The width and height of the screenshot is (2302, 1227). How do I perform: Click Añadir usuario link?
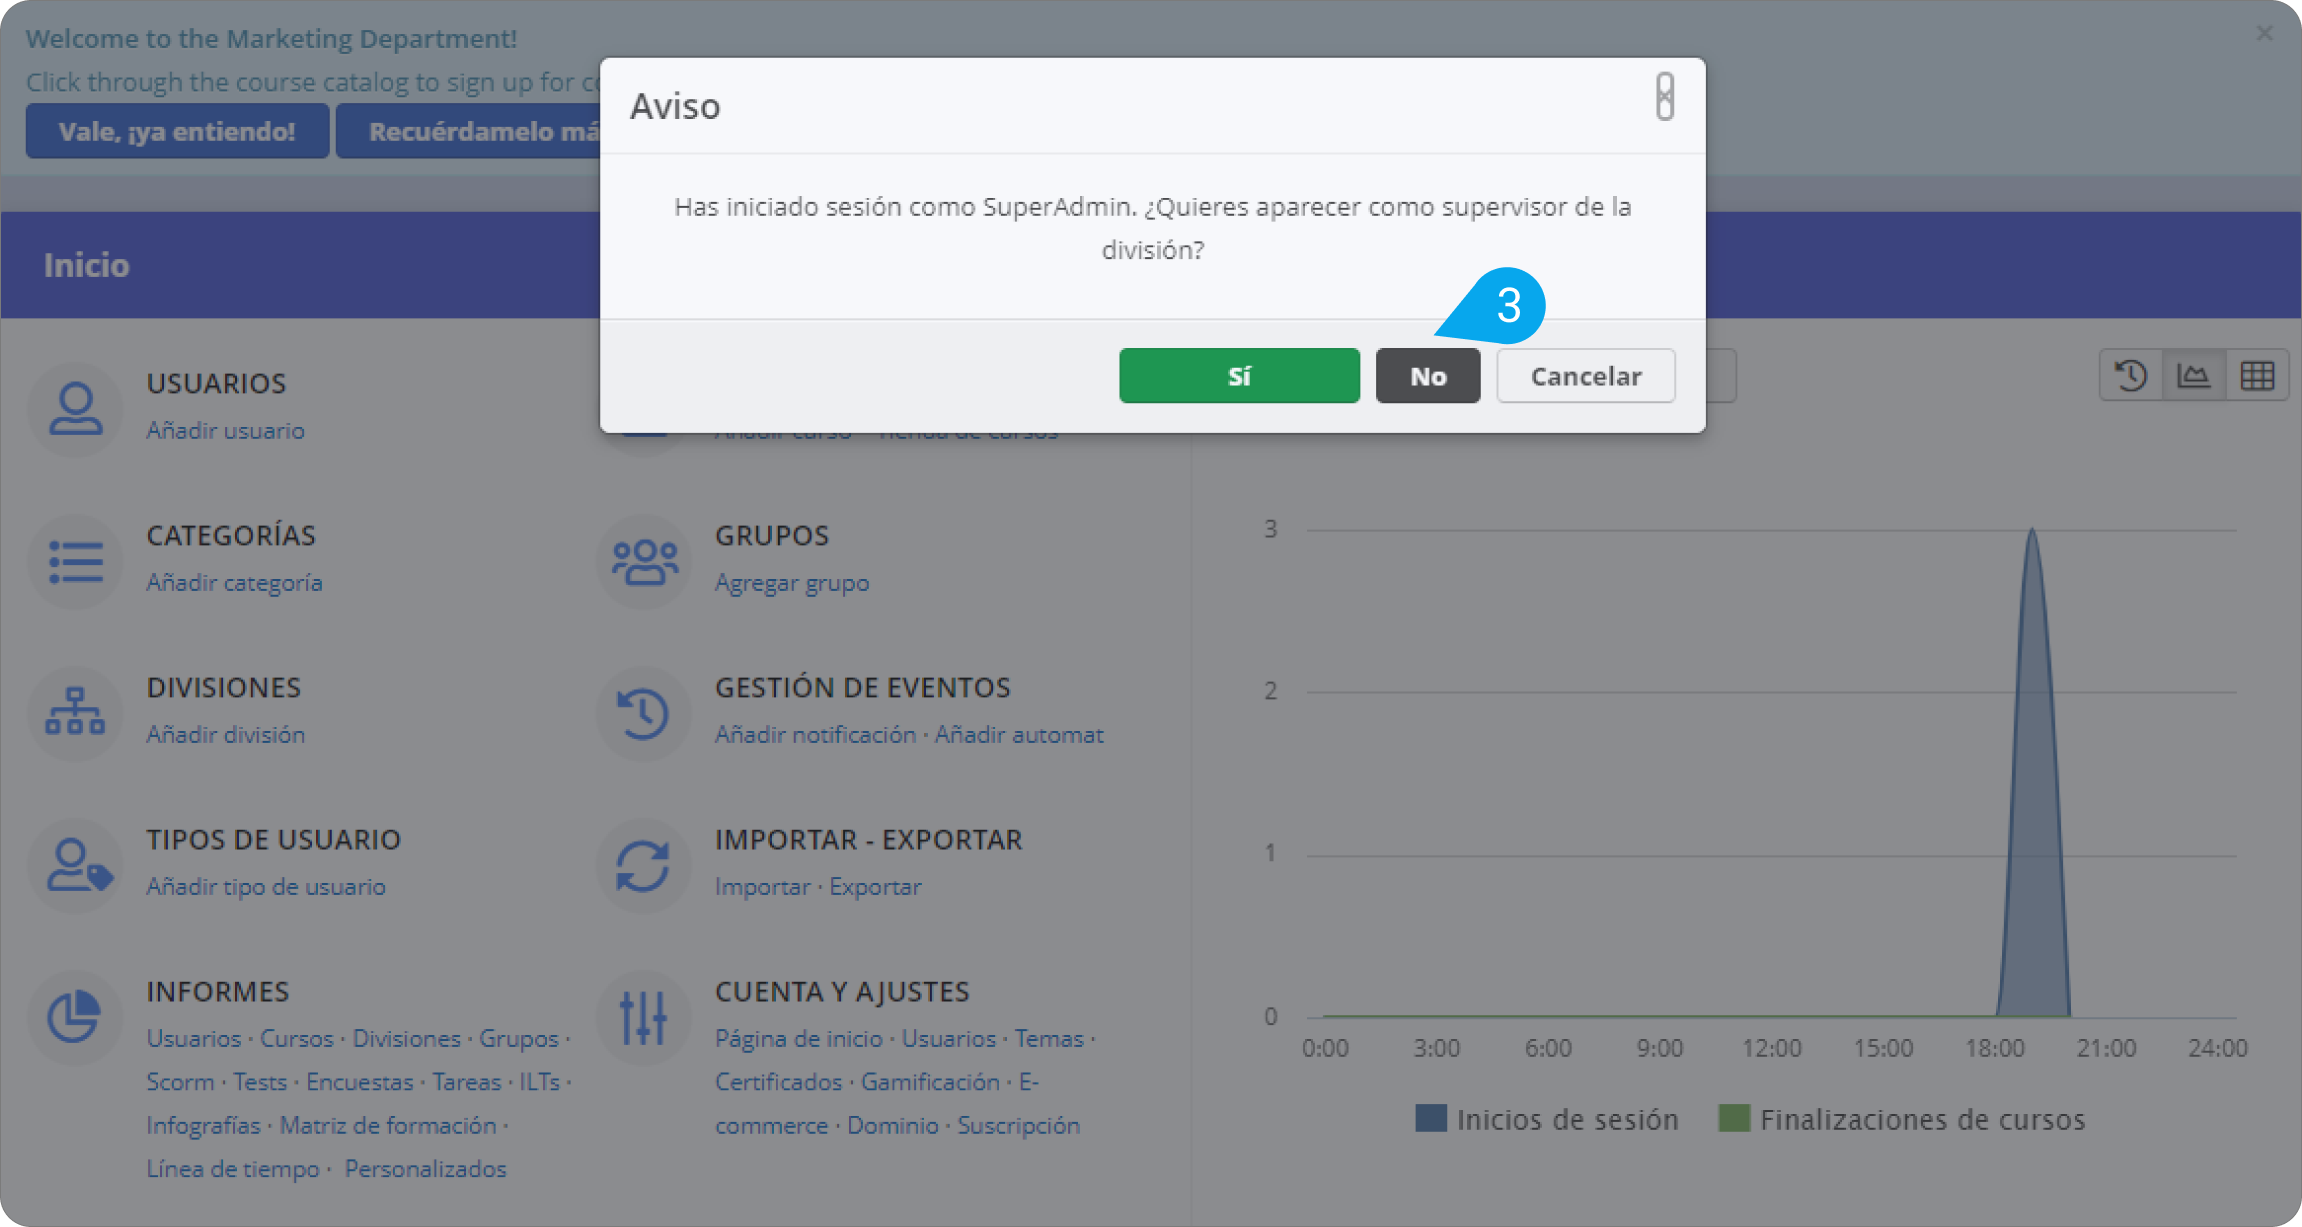pyautogui.click(x=225, y=430)
